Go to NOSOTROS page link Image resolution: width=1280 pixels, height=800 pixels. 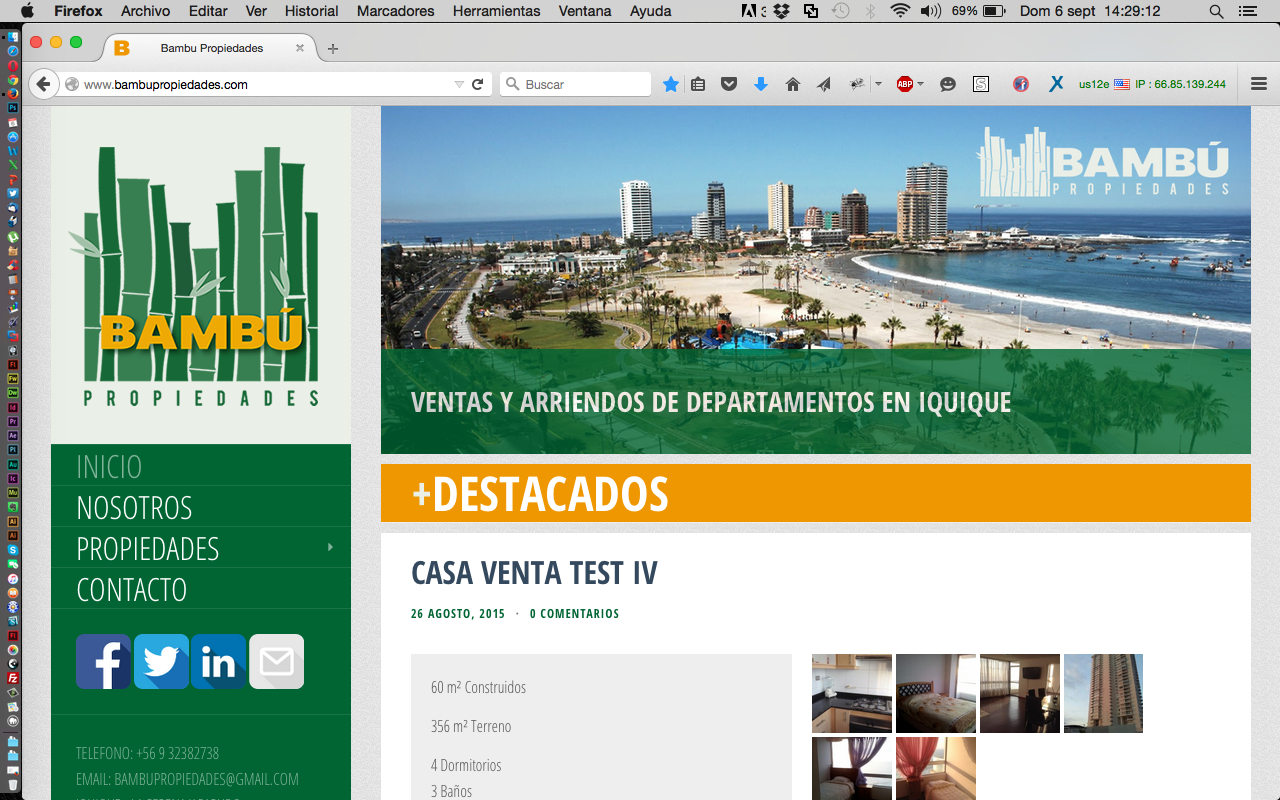click(x=134, y=507)
